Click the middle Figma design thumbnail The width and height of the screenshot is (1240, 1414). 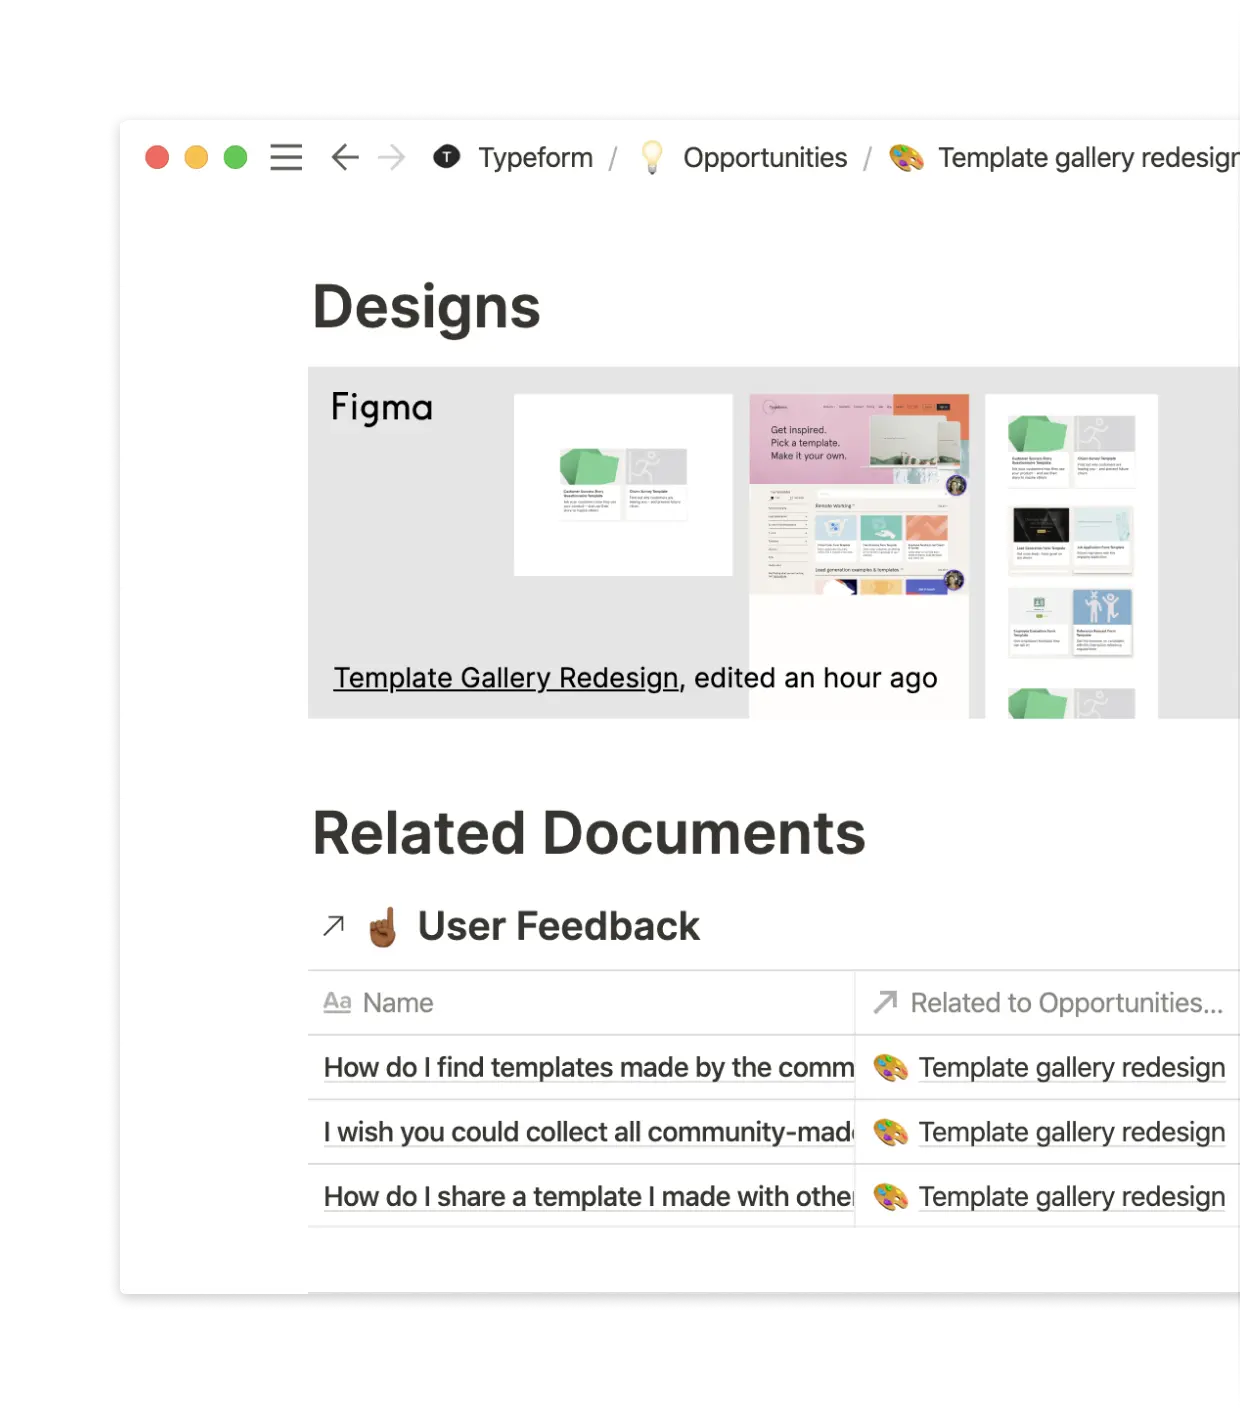860,555
